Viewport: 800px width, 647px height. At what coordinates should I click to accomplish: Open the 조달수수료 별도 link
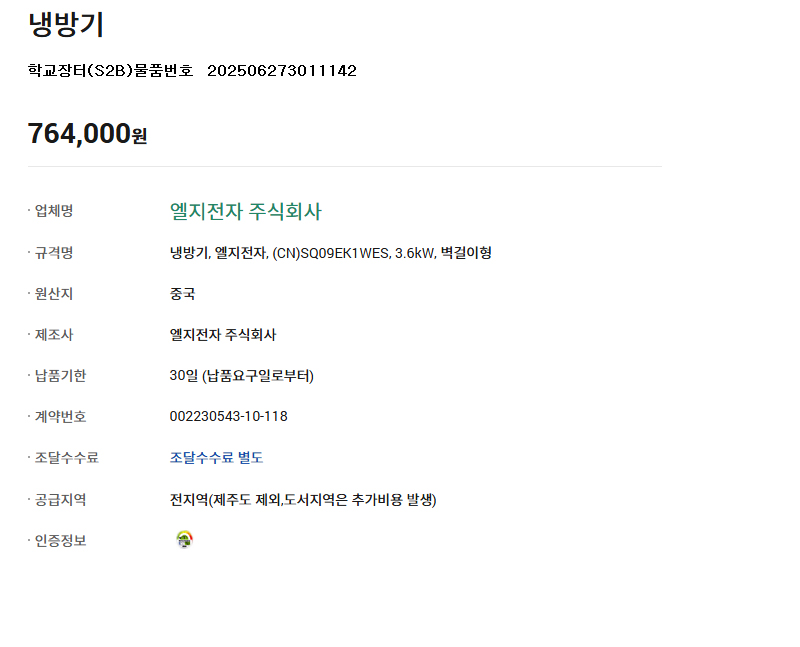(x=216, y=458)
